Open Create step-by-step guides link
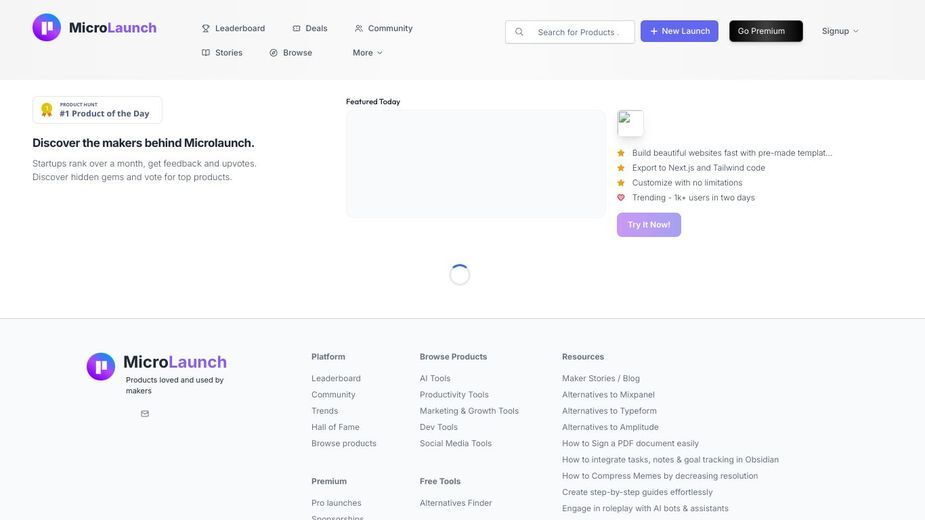925x520 pixels. 637,492
